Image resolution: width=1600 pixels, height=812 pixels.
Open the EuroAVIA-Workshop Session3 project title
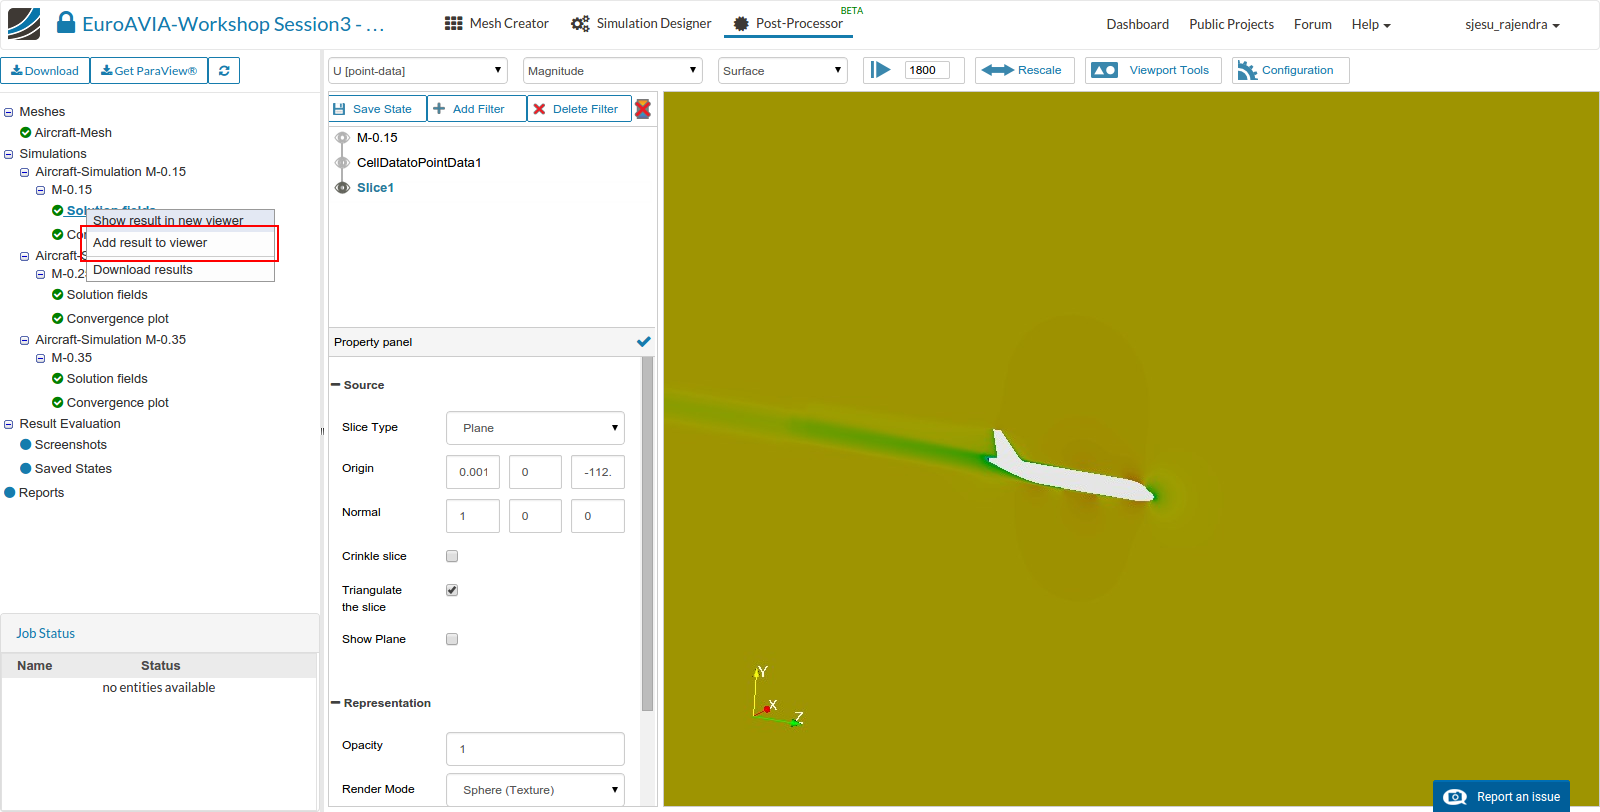(233, 24)
